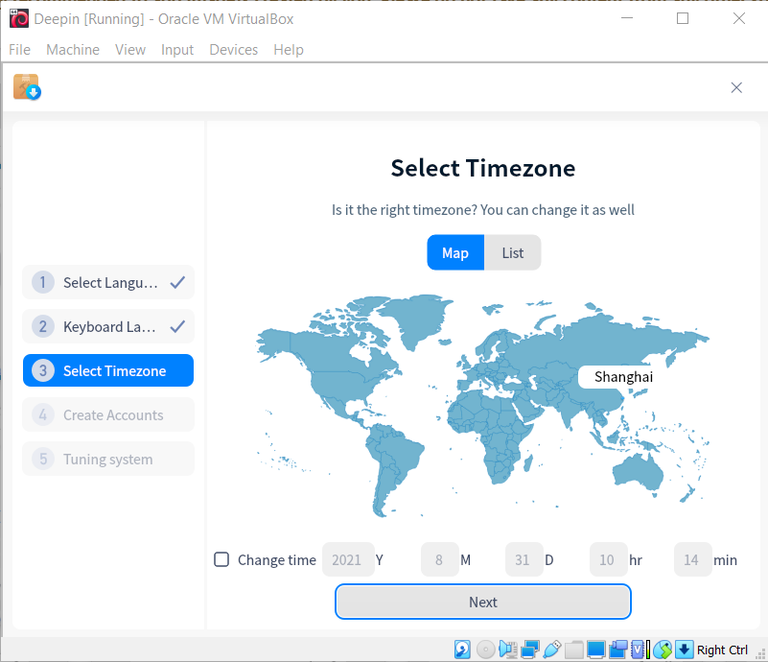The width and height of the screenshot is (768, 662).
Task: Go to Select Language step
Action: [x=108, y=283]
